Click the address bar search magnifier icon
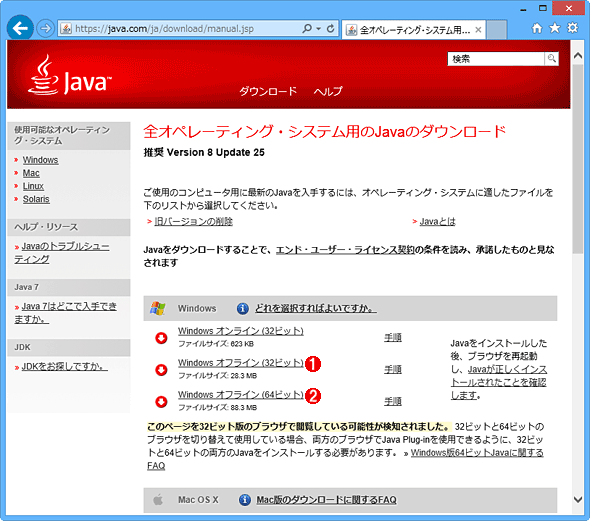The height and width of the screenshot is (521, 590). 307,28
